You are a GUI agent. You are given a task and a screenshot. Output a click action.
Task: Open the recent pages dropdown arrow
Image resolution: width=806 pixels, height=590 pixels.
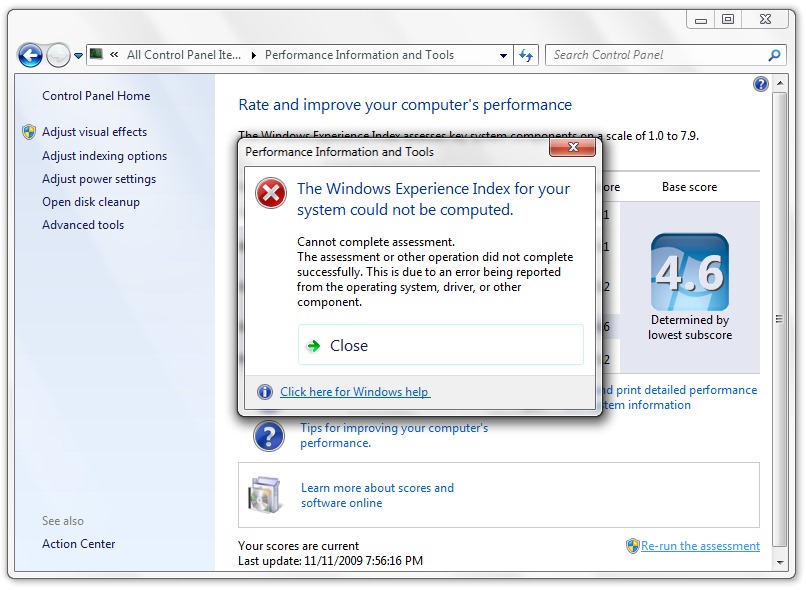click(78, 56)
